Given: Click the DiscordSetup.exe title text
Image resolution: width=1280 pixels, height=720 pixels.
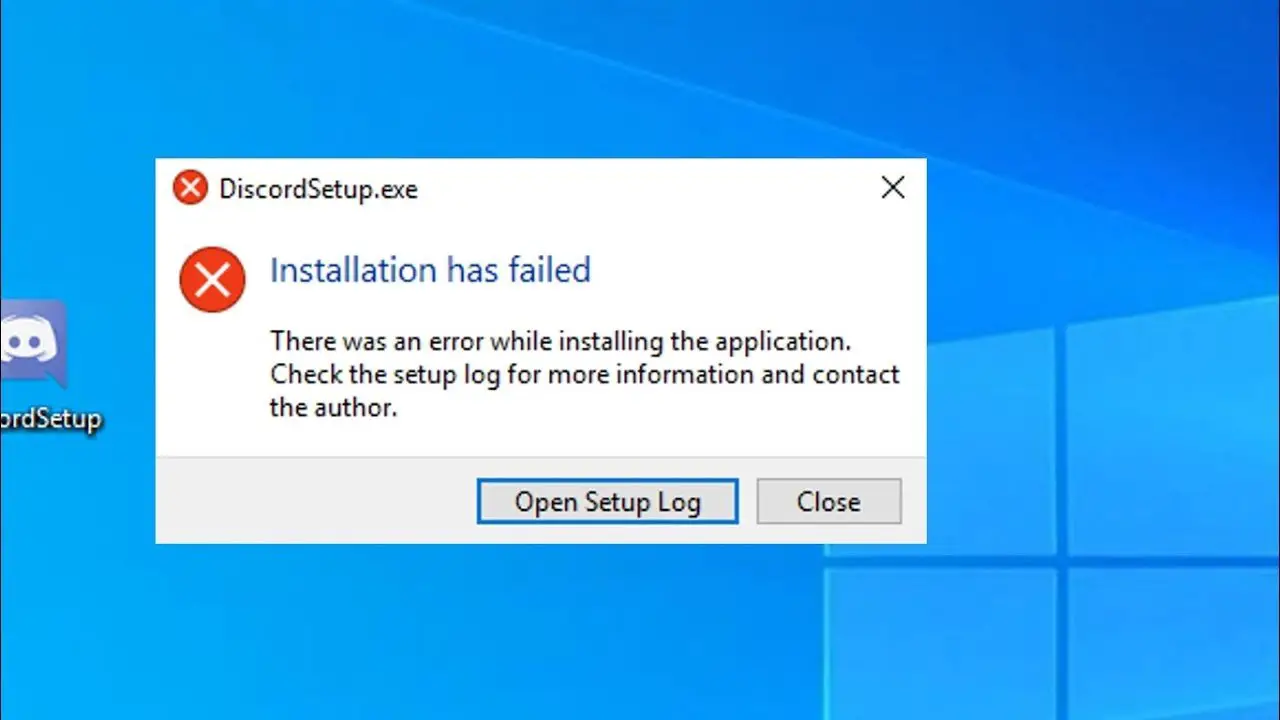Looking at the screenshot, I should 318,189.
